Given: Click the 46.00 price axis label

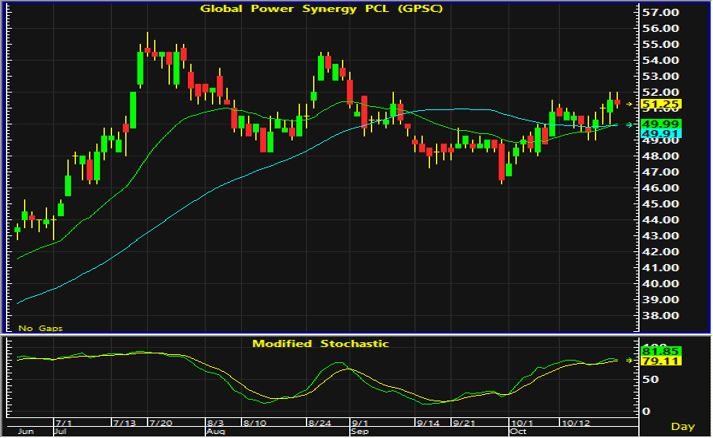Looking at the screenshot, I should pos(660,188).
